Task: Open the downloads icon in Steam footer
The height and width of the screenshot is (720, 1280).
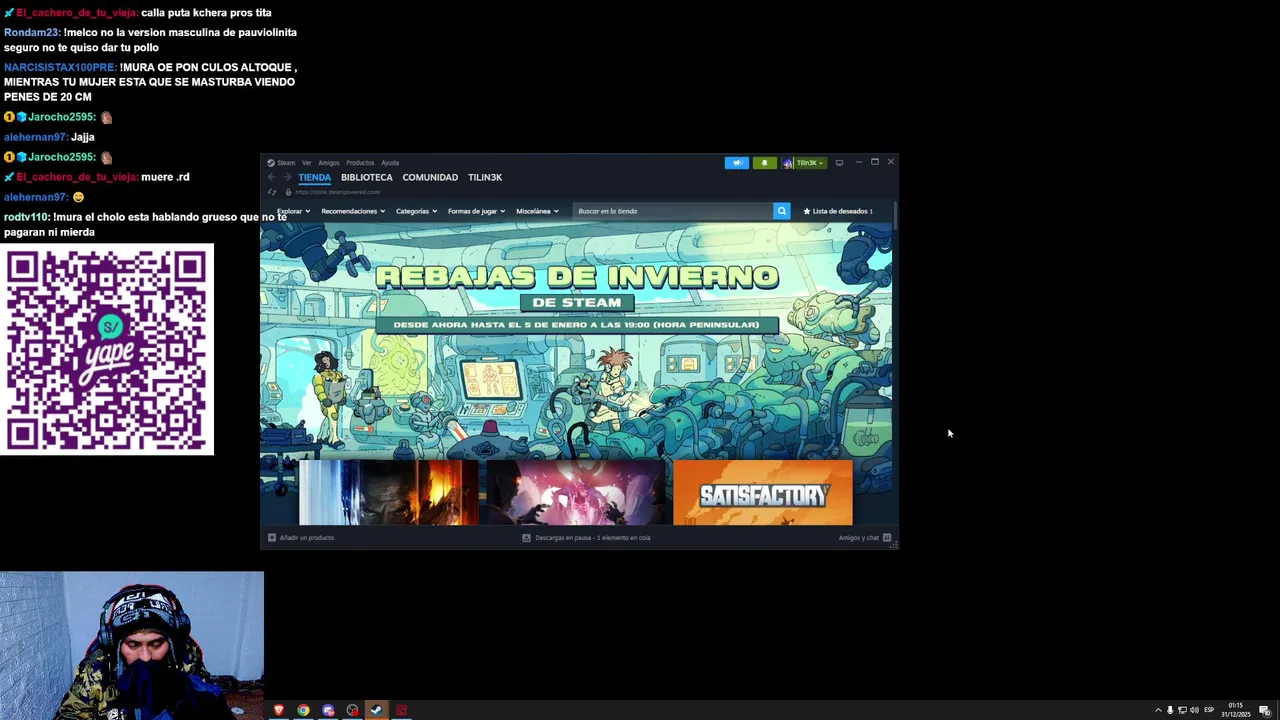Action: 526,538
